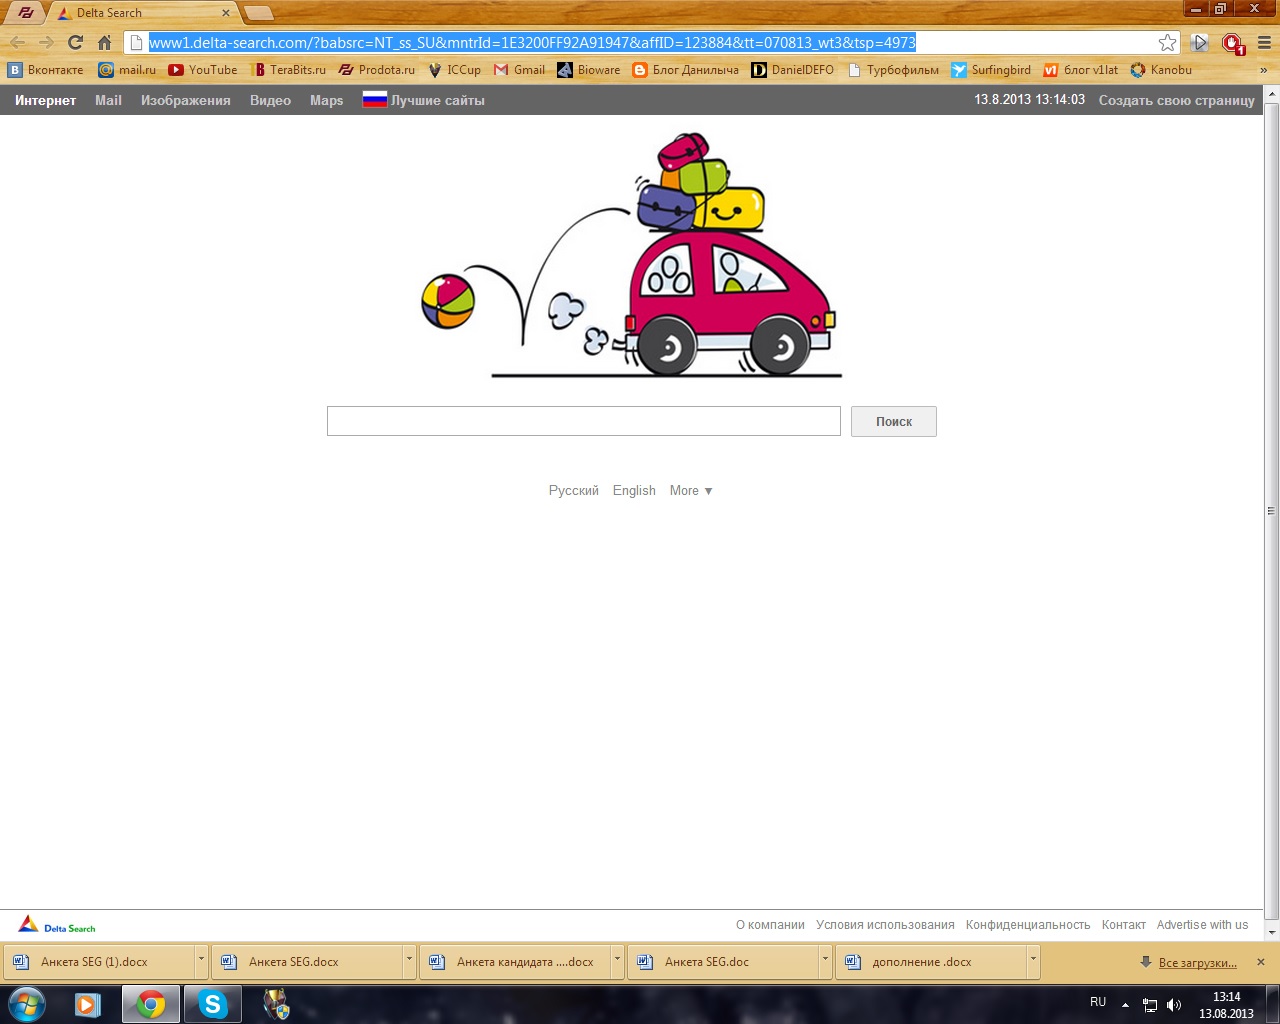Reload the page with the refresh icon

[x=75, y=42]
